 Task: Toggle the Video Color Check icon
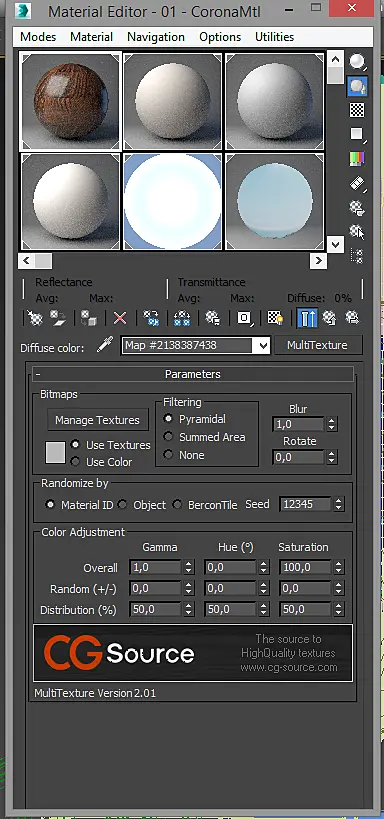[x=357, y=158]
